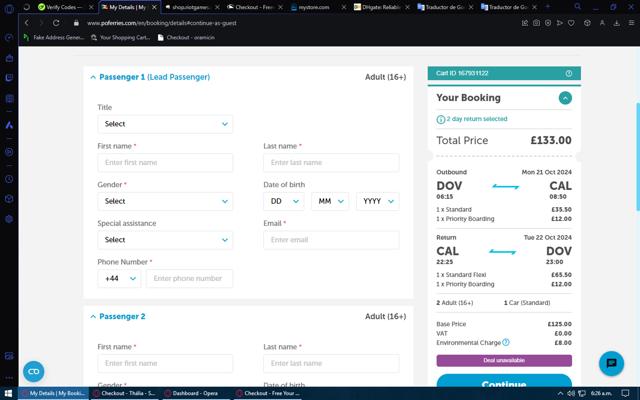Click the page vertical scrollbar
The image size is (640, 400).
point(638,155)
